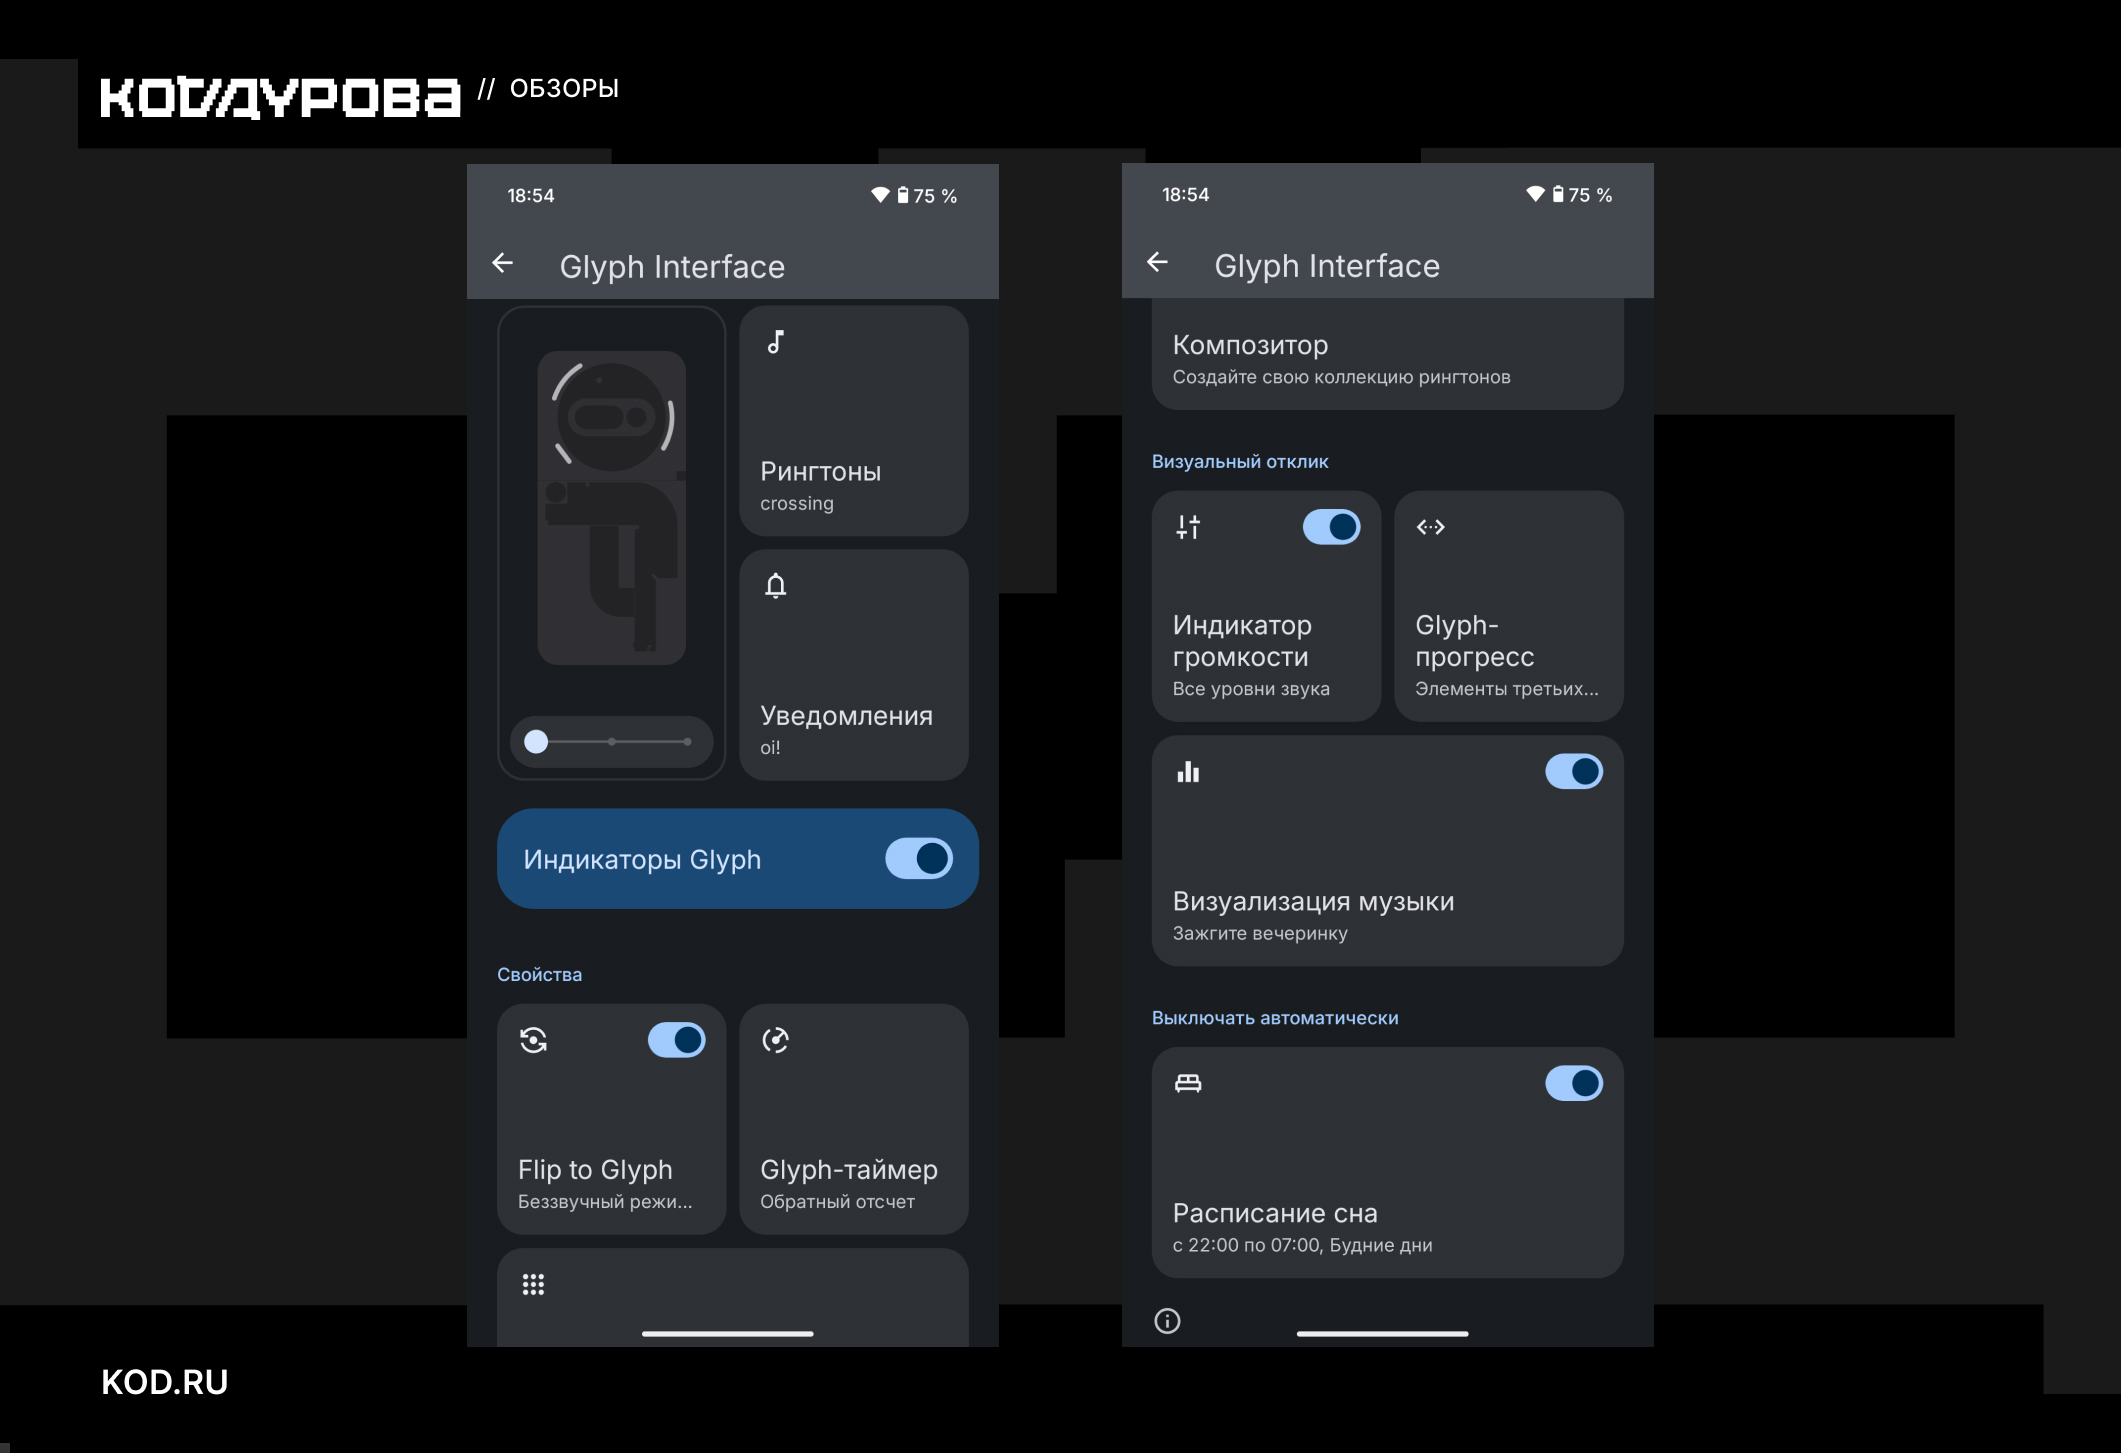The width and height of the screenshot is (2121, 1453).
Task: Tap the Свойства section header
Action: coord(539,974)
